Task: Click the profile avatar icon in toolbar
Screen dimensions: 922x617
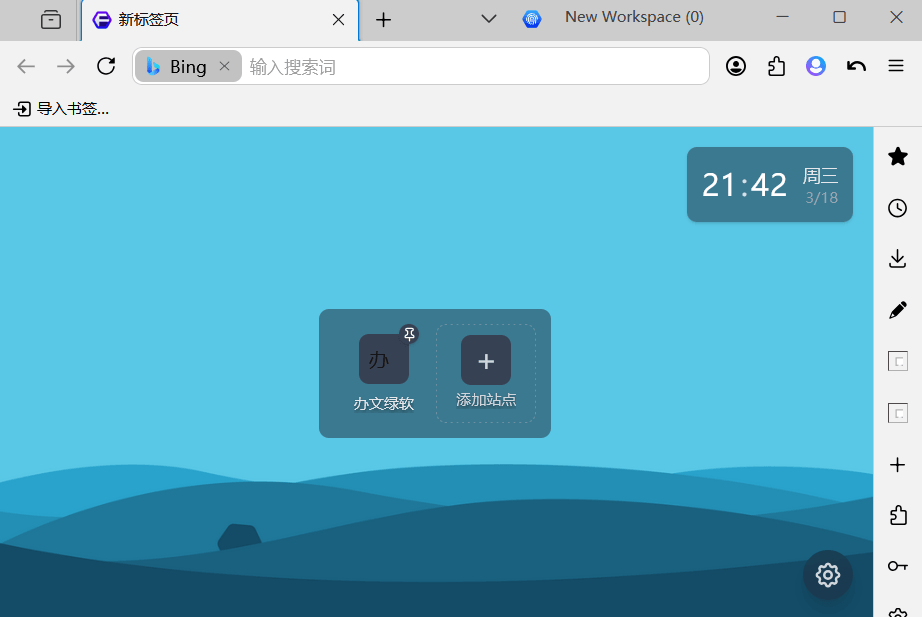Action: point(815,65)
